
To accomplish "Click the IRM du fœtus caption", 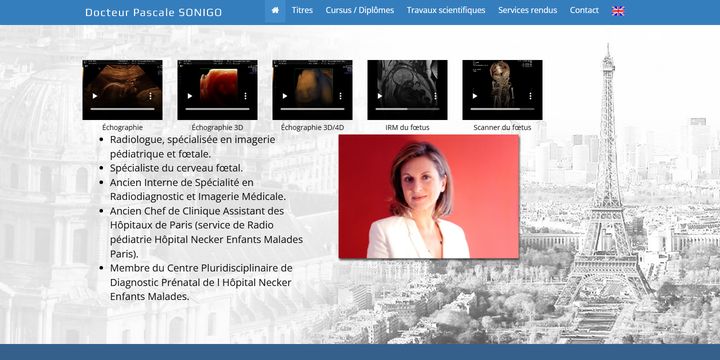I will (407, 127).
